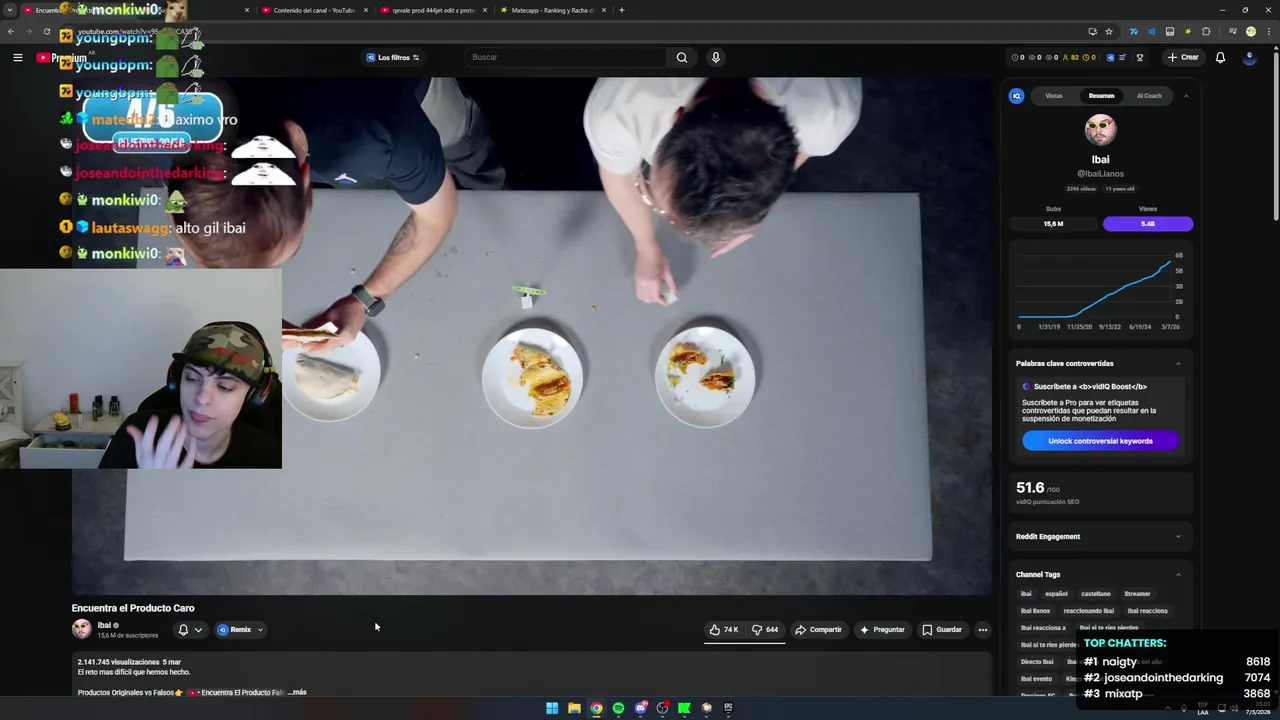Image resolution: width=1280 pixels, height=720 pixels.
Task: Open Spotify from the taskbar
Action: coord(618,708)
